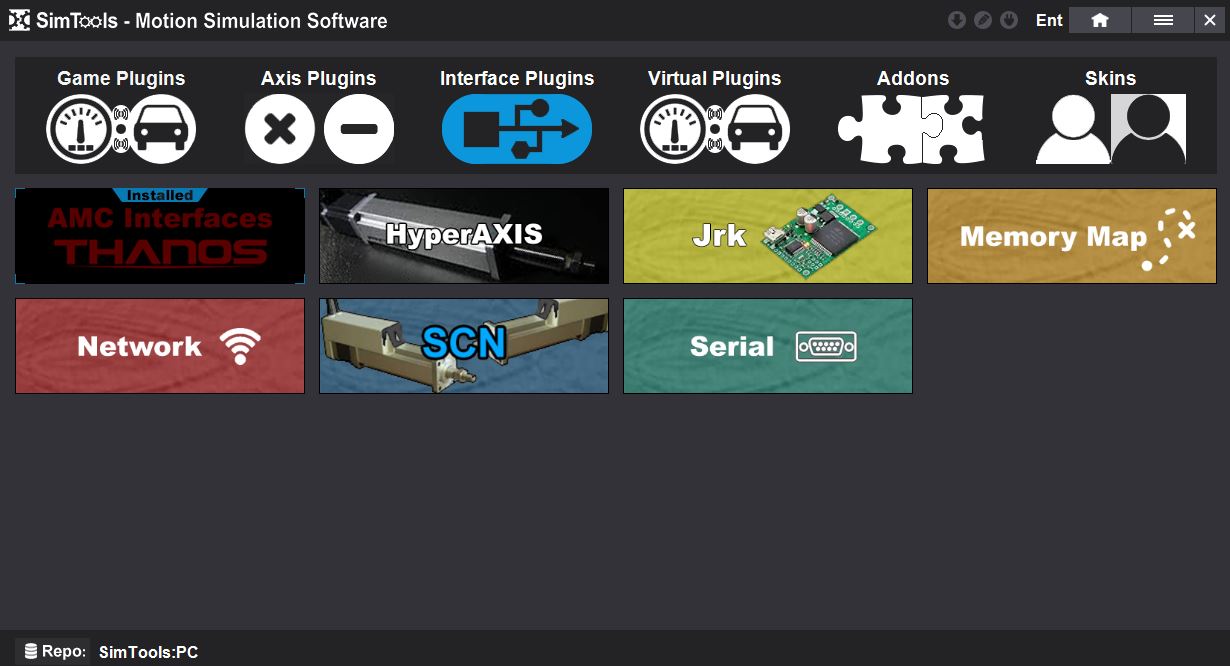Go to the Home screen

pyautogui.click(x=1100, y=20)
